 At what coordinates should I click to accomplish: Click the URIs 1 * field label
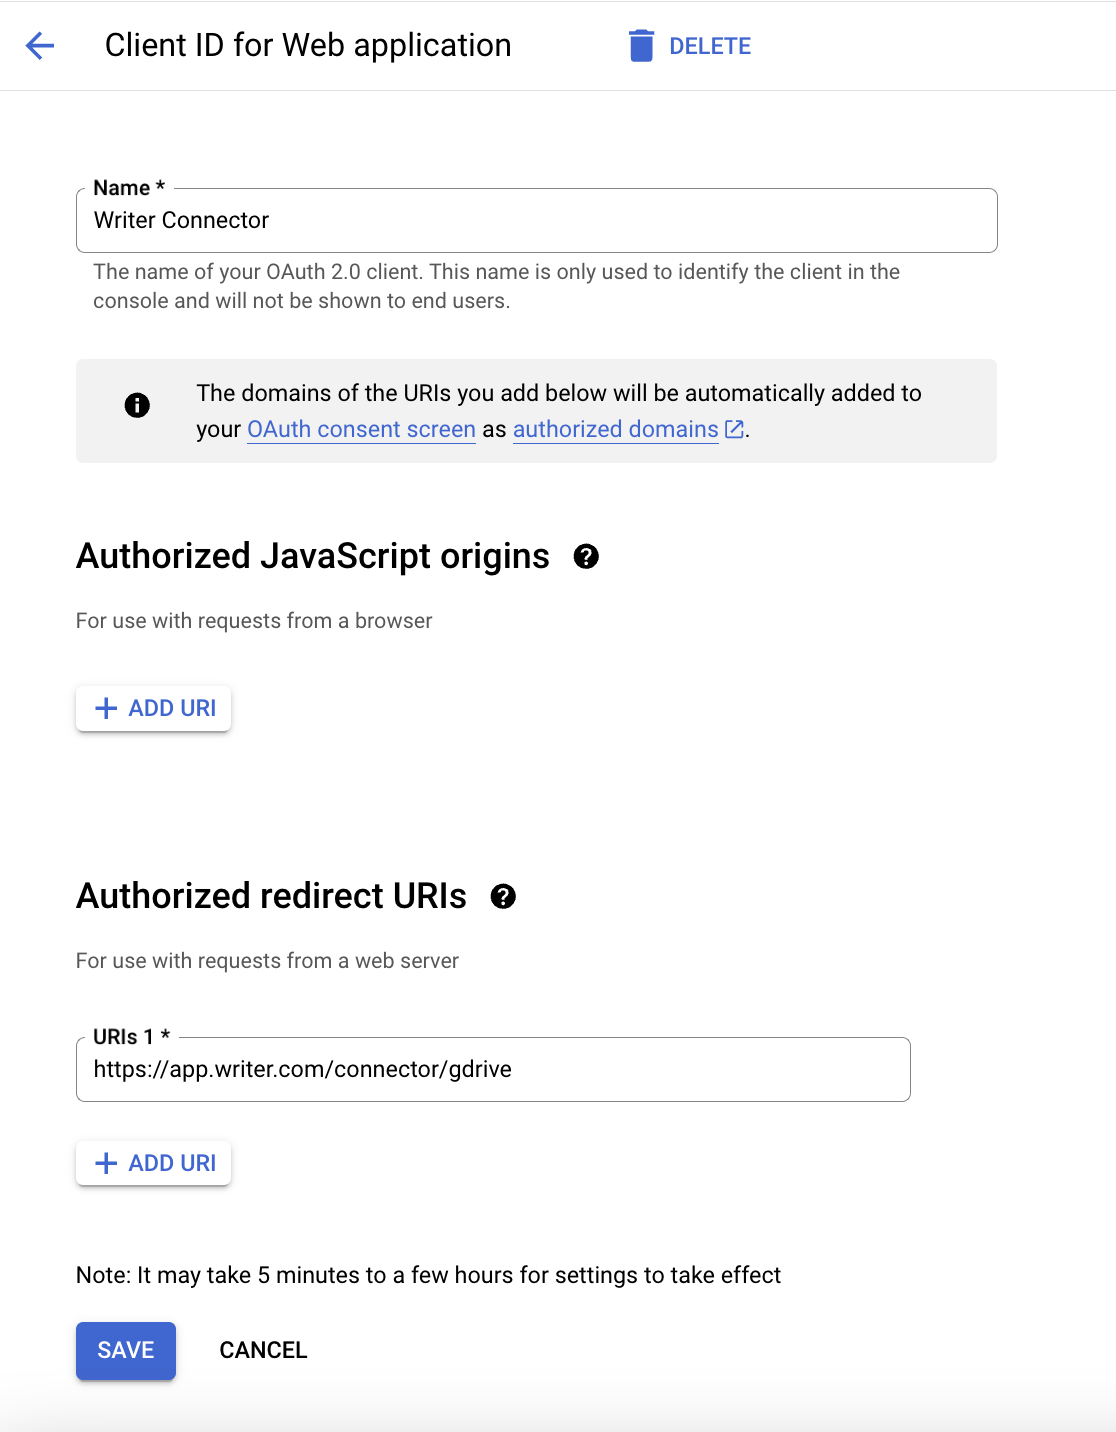coord(132,1037)
